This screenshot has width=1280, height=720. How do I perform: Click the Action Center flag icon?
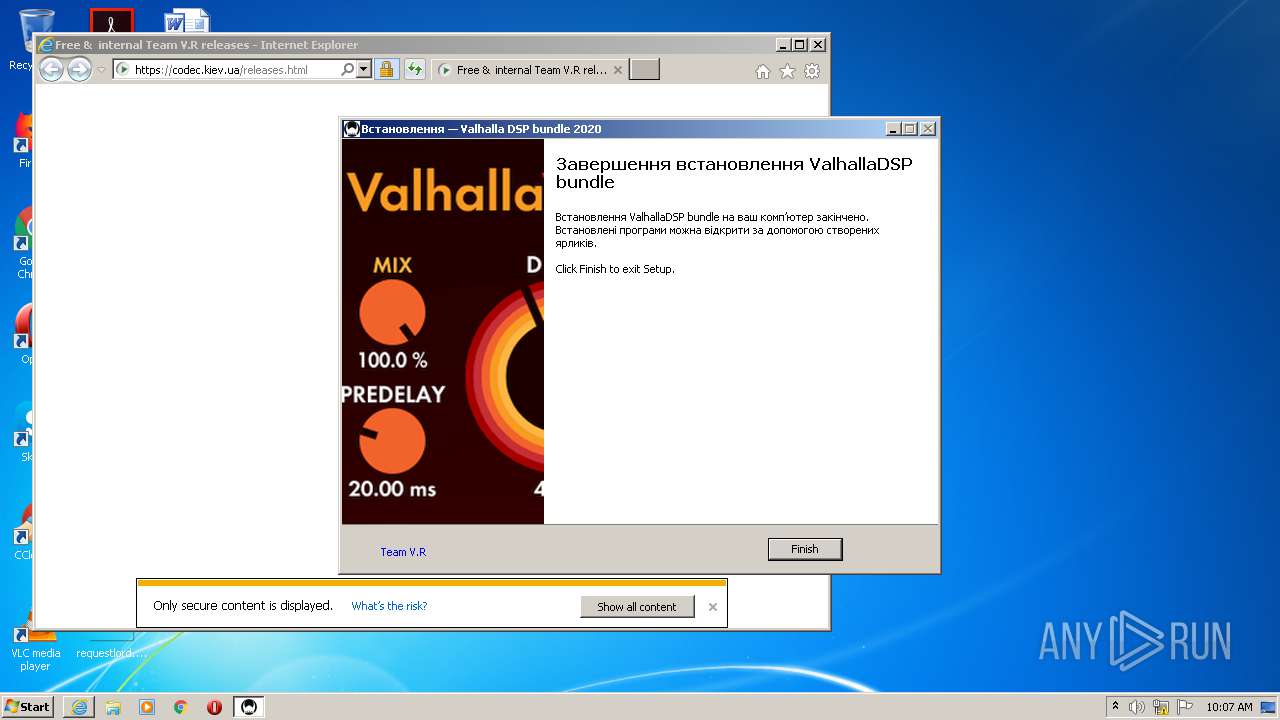(1185, 707)
